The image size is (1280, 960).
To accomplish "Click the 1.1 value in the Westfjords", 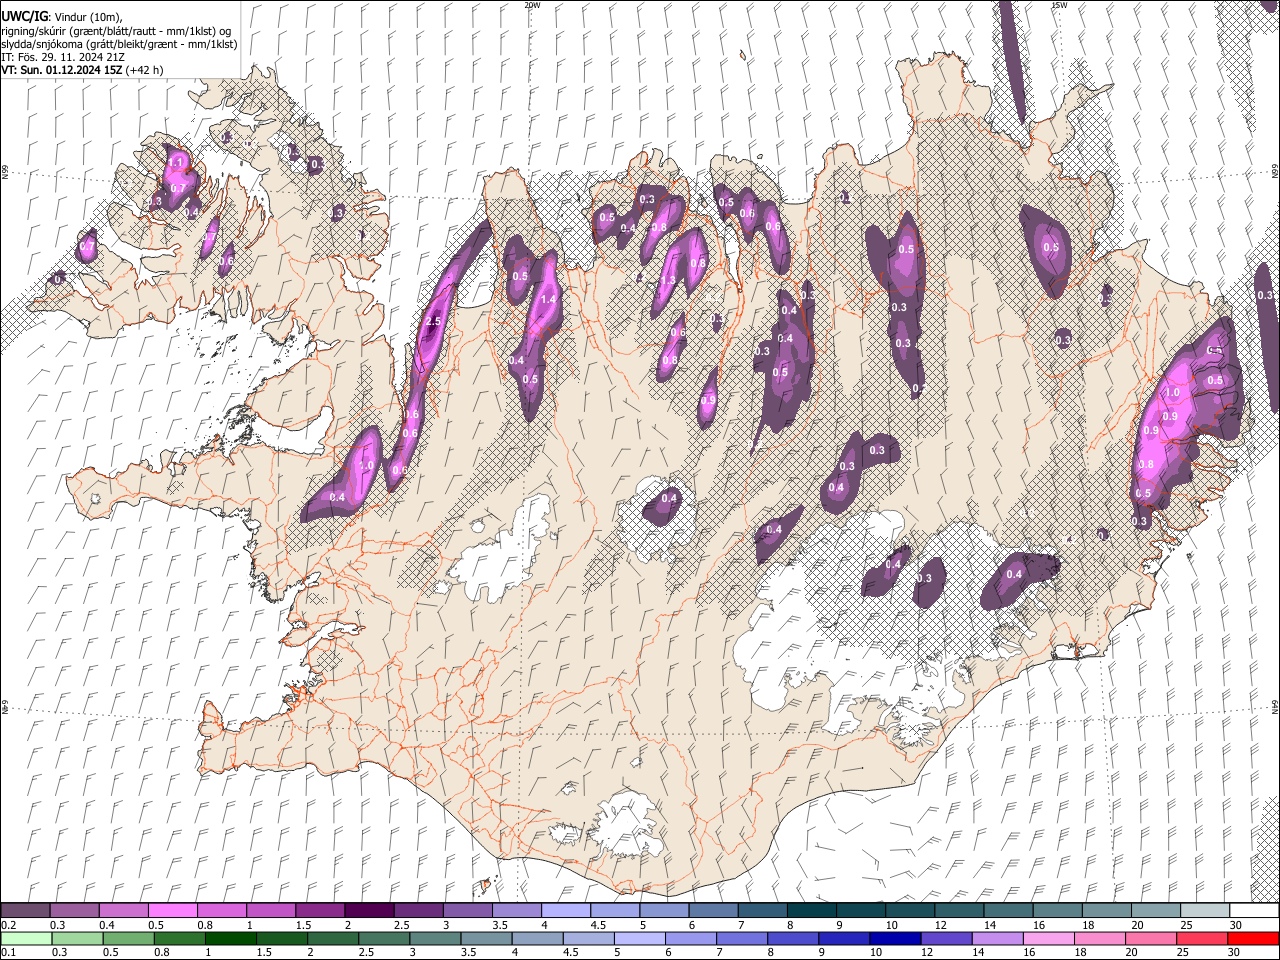I will [x=176, y=162].
